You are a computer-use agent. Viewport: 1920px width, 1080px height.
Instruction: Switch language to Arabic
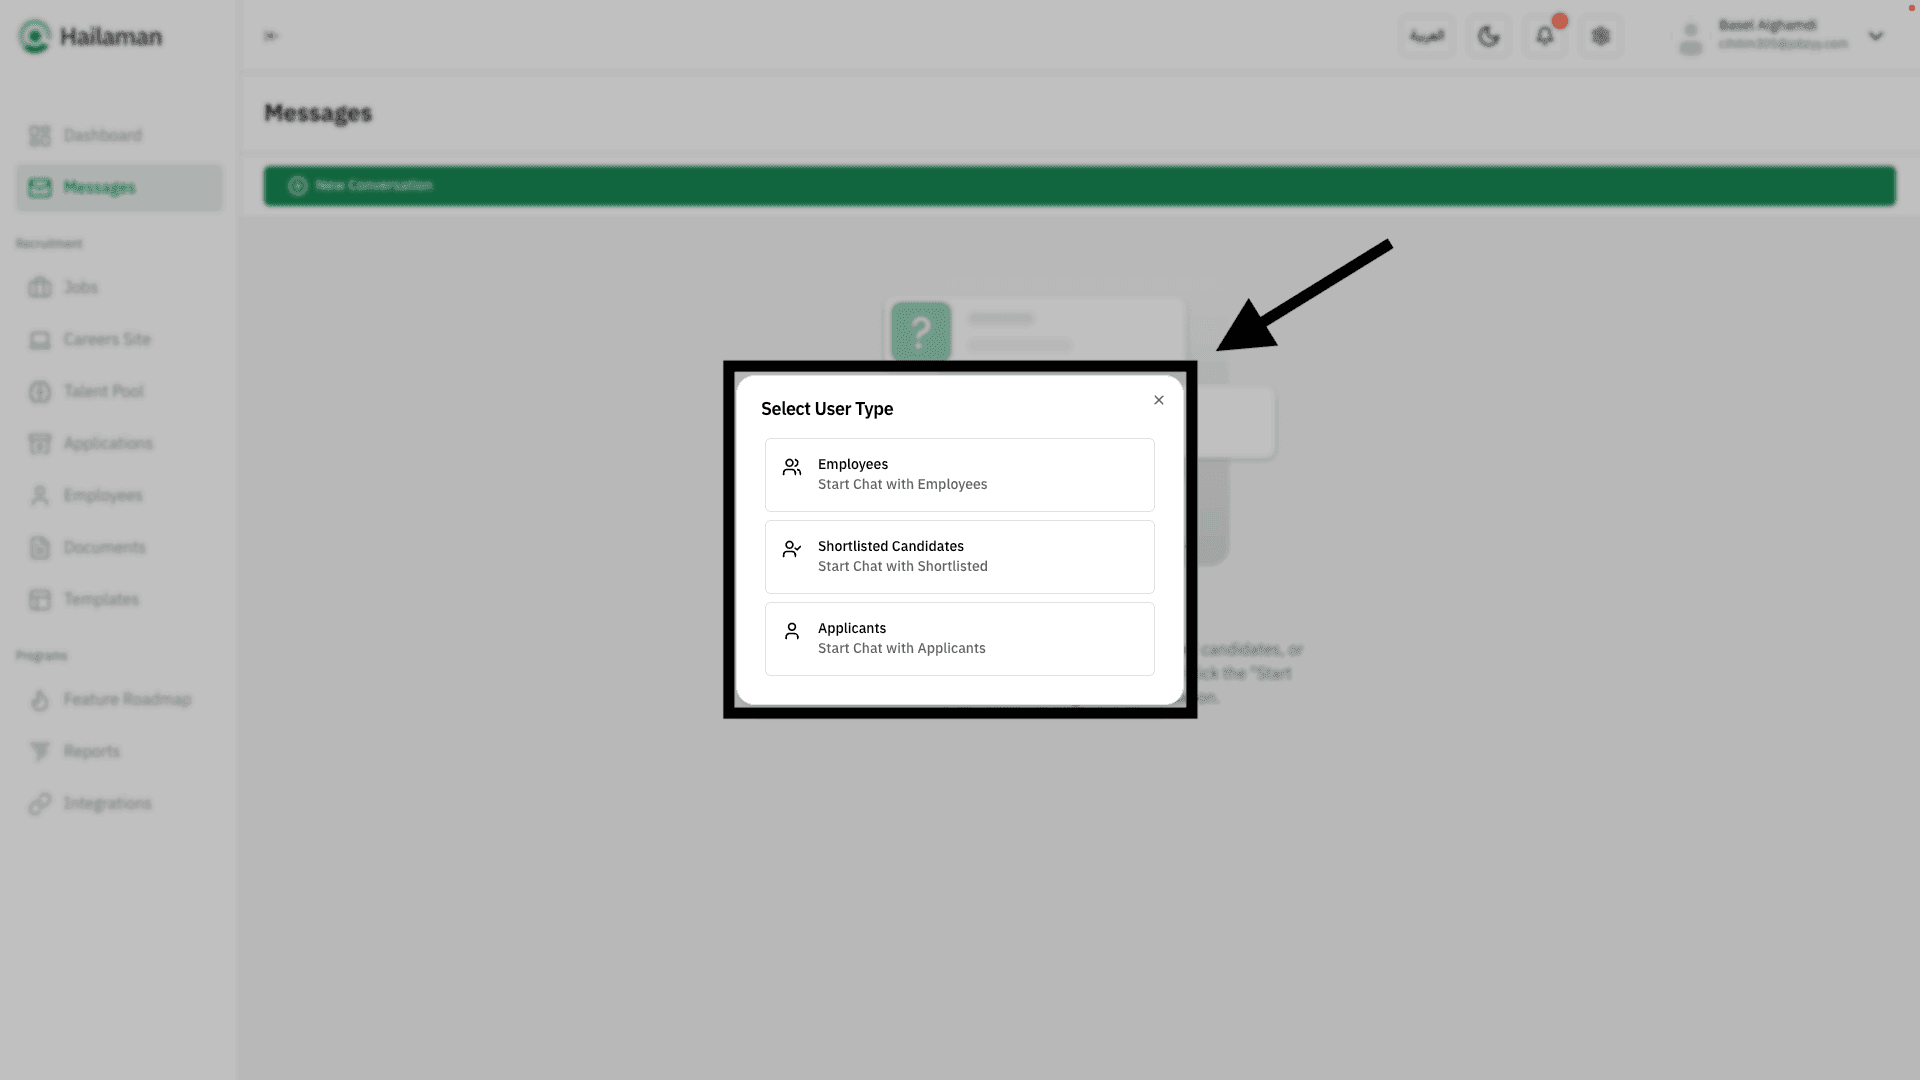point(1427,37)
